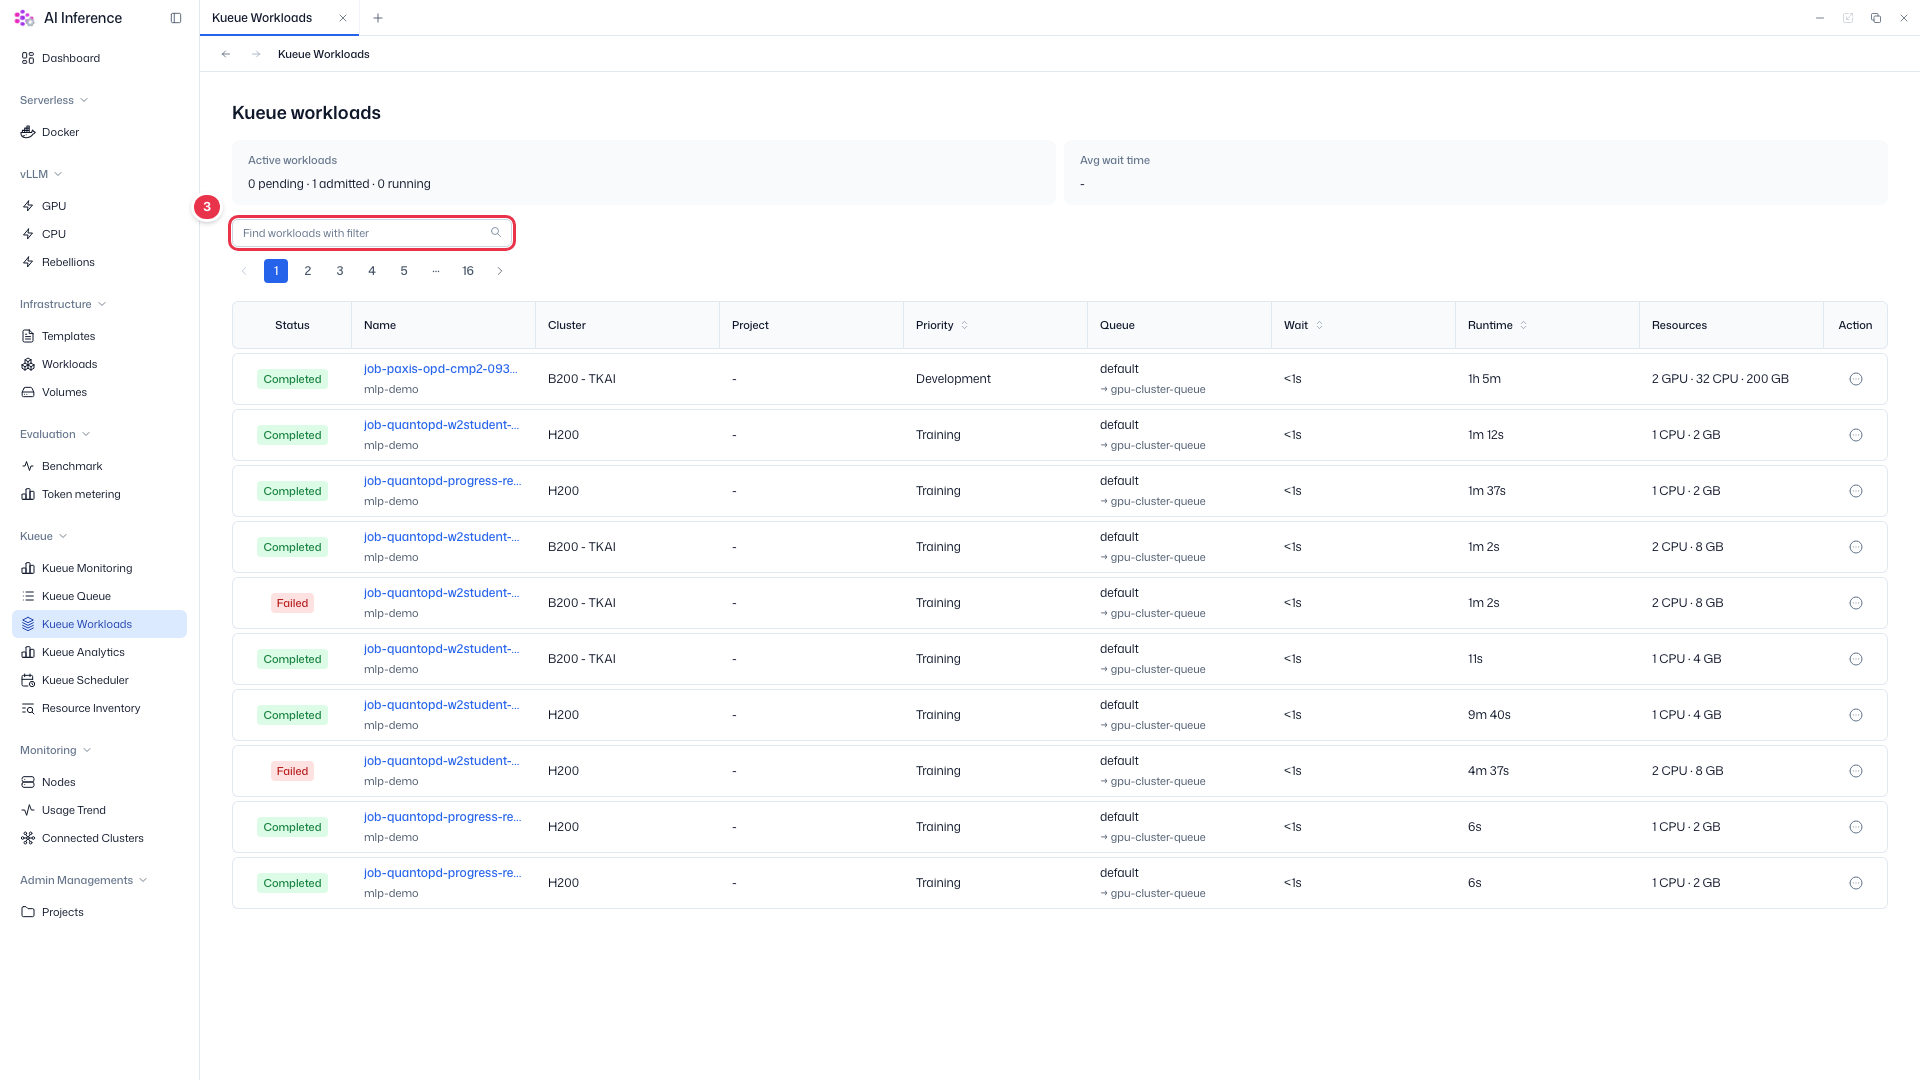Open the Volumes page

[99, 392]
